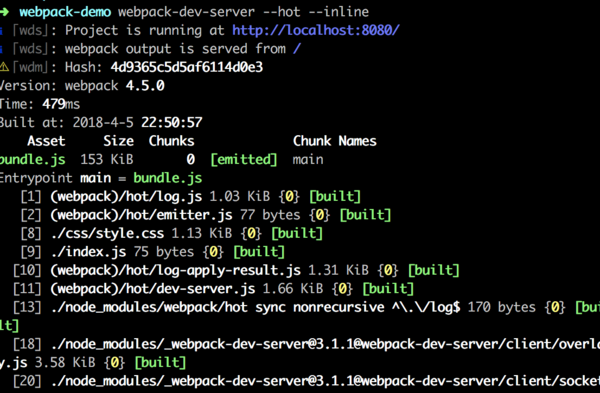Click the module index [13]
The width and height of the screenshot is (600, 393).
click(x=27, y=307)
